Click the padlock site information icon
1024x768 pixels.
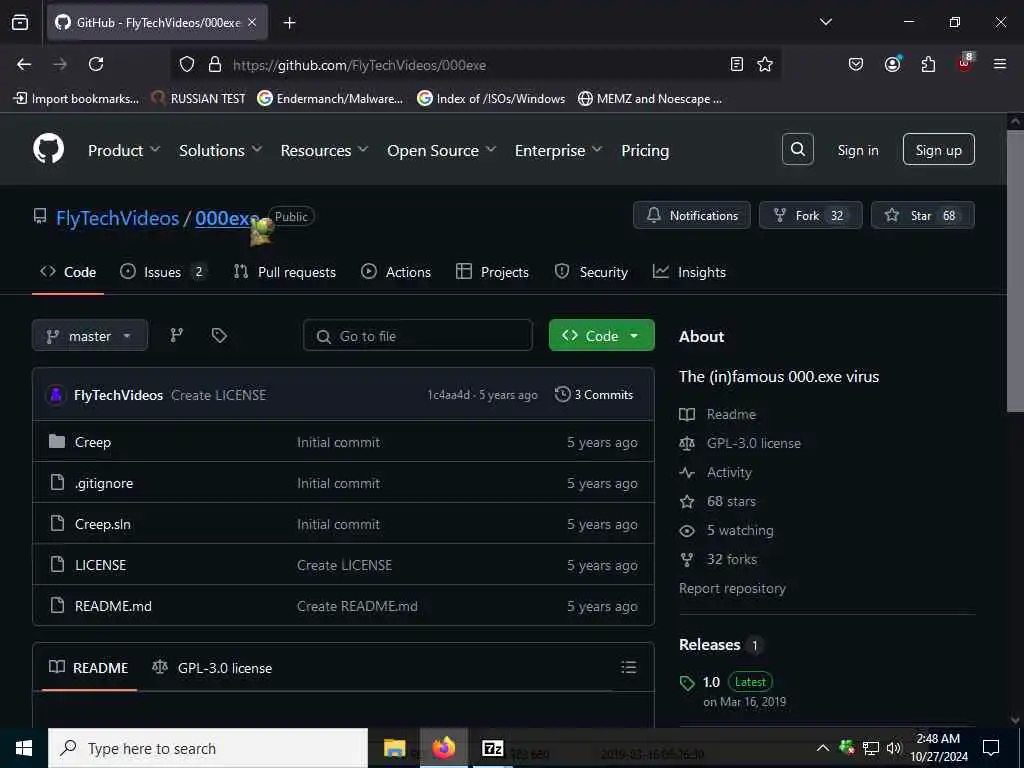[x=214, y=64]
